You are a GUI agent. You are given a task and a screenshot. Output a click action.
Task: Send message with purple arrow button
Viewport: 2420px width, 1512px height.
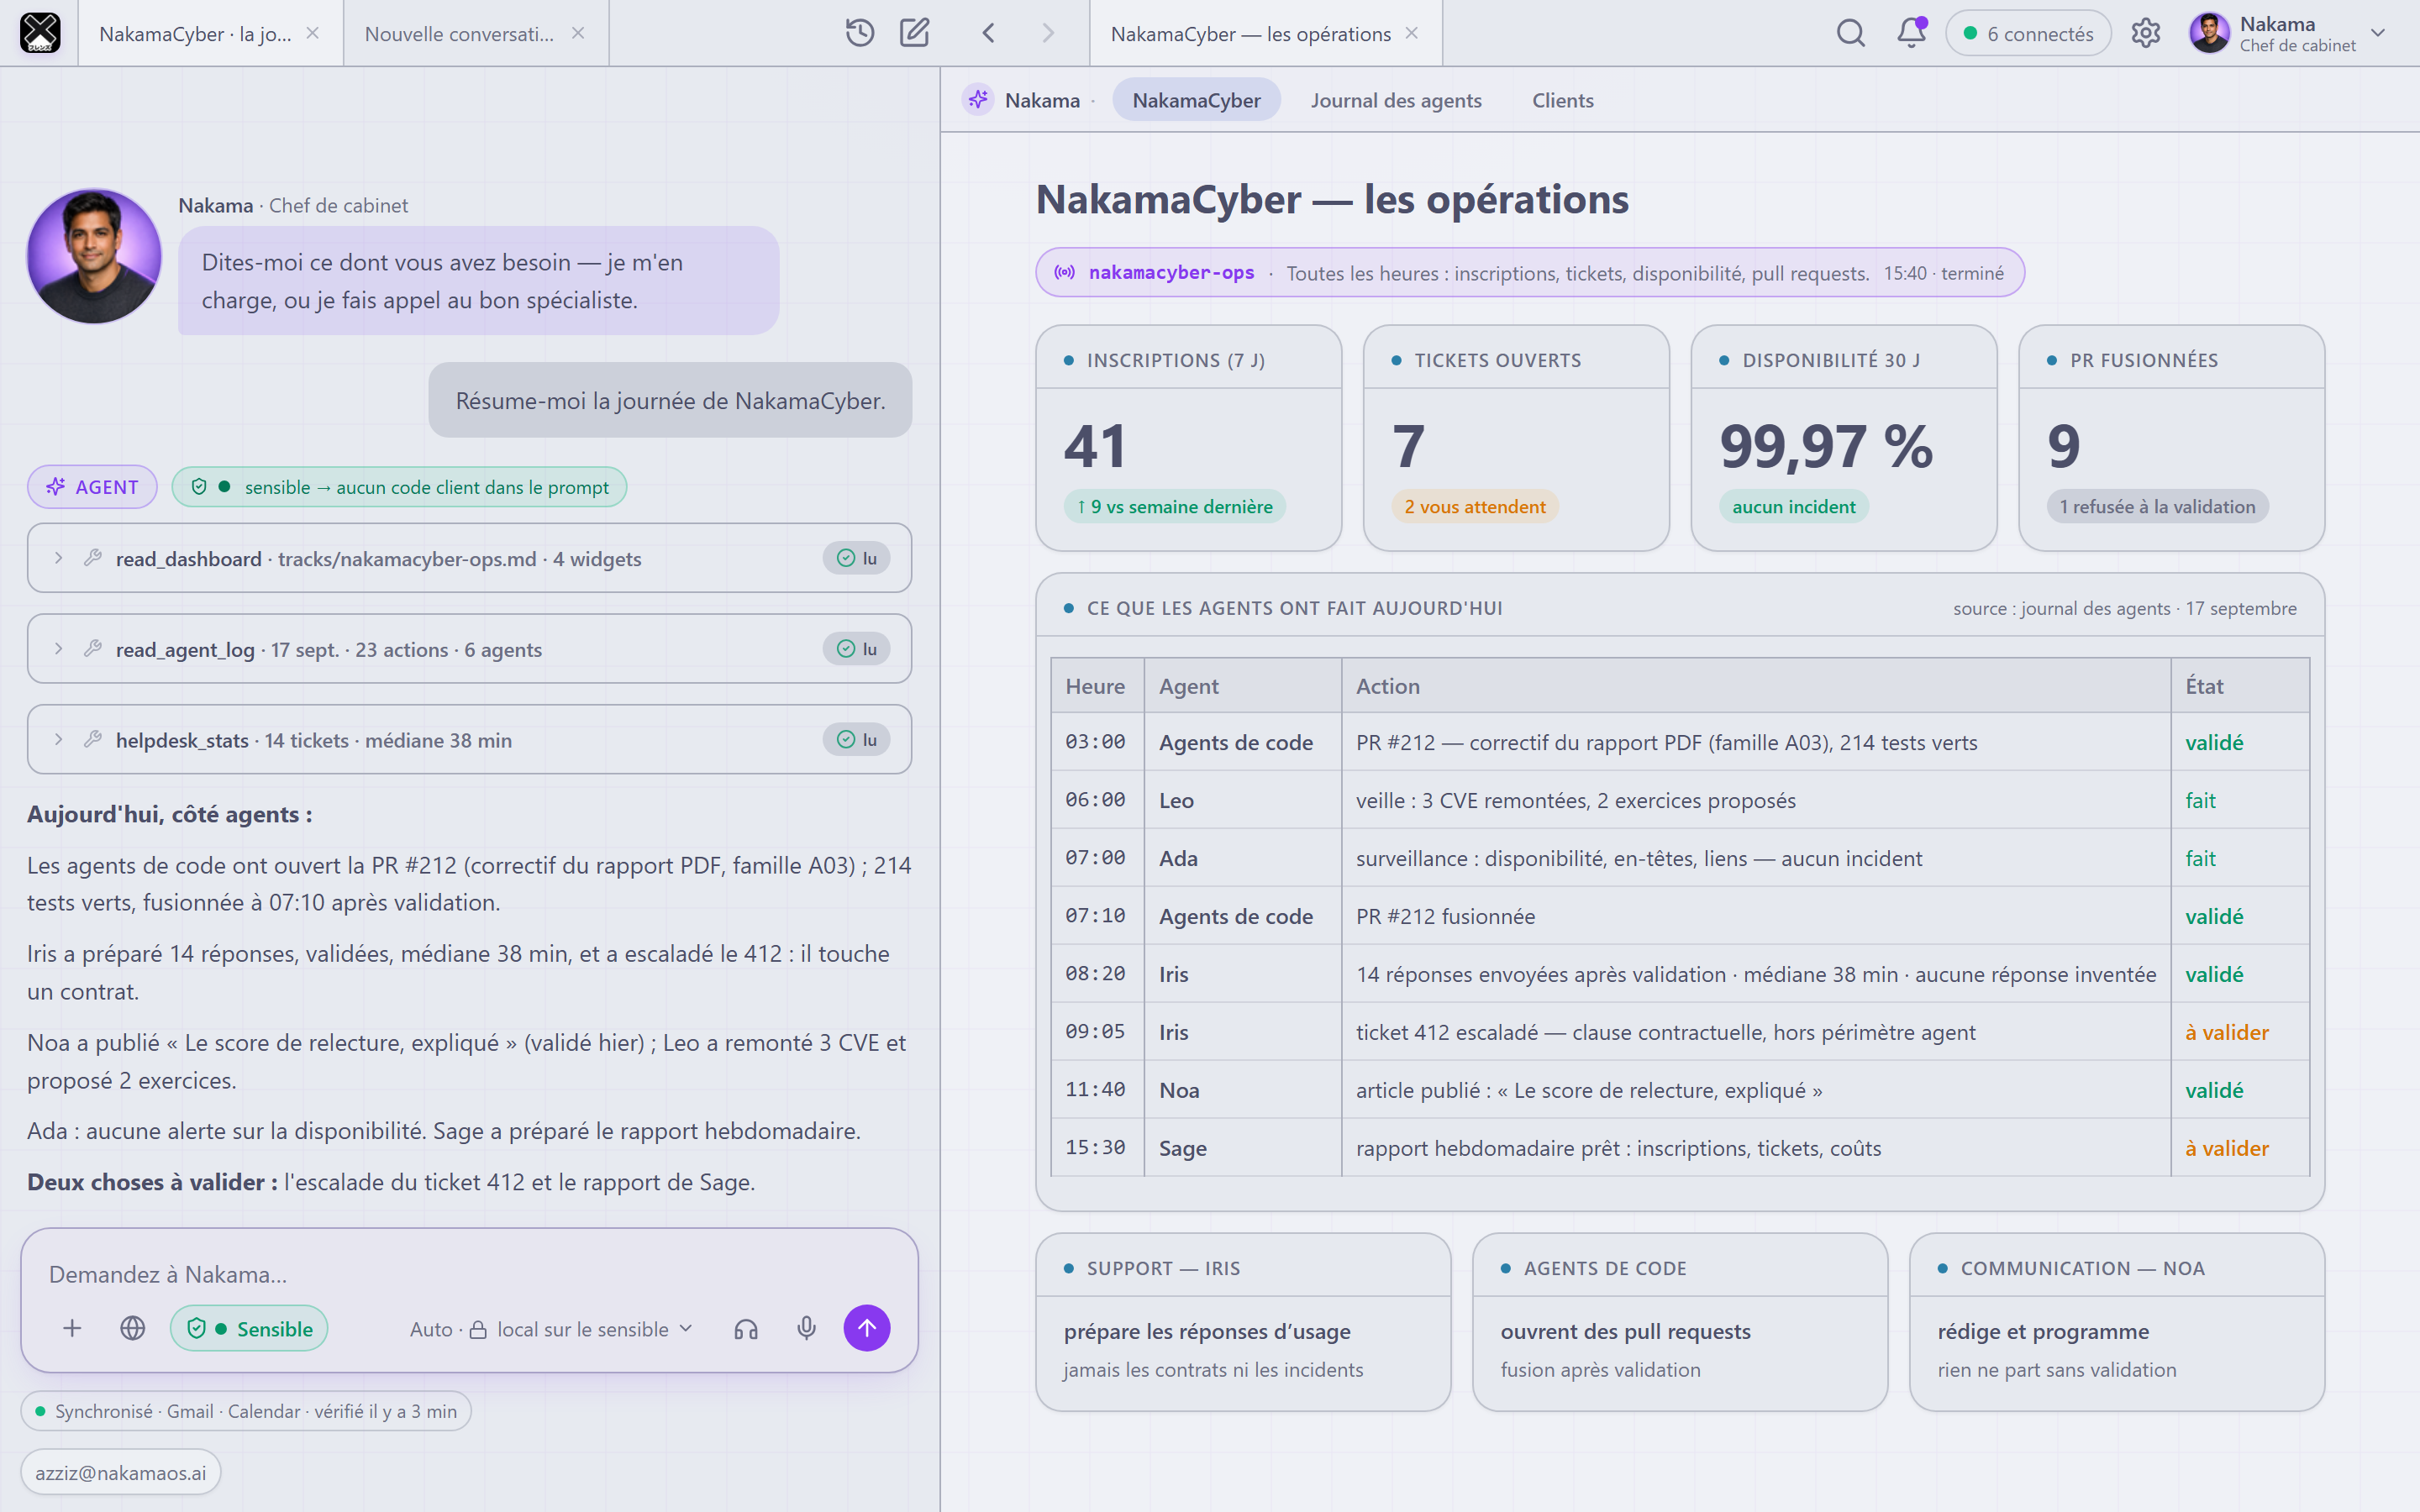point(867,1328)
